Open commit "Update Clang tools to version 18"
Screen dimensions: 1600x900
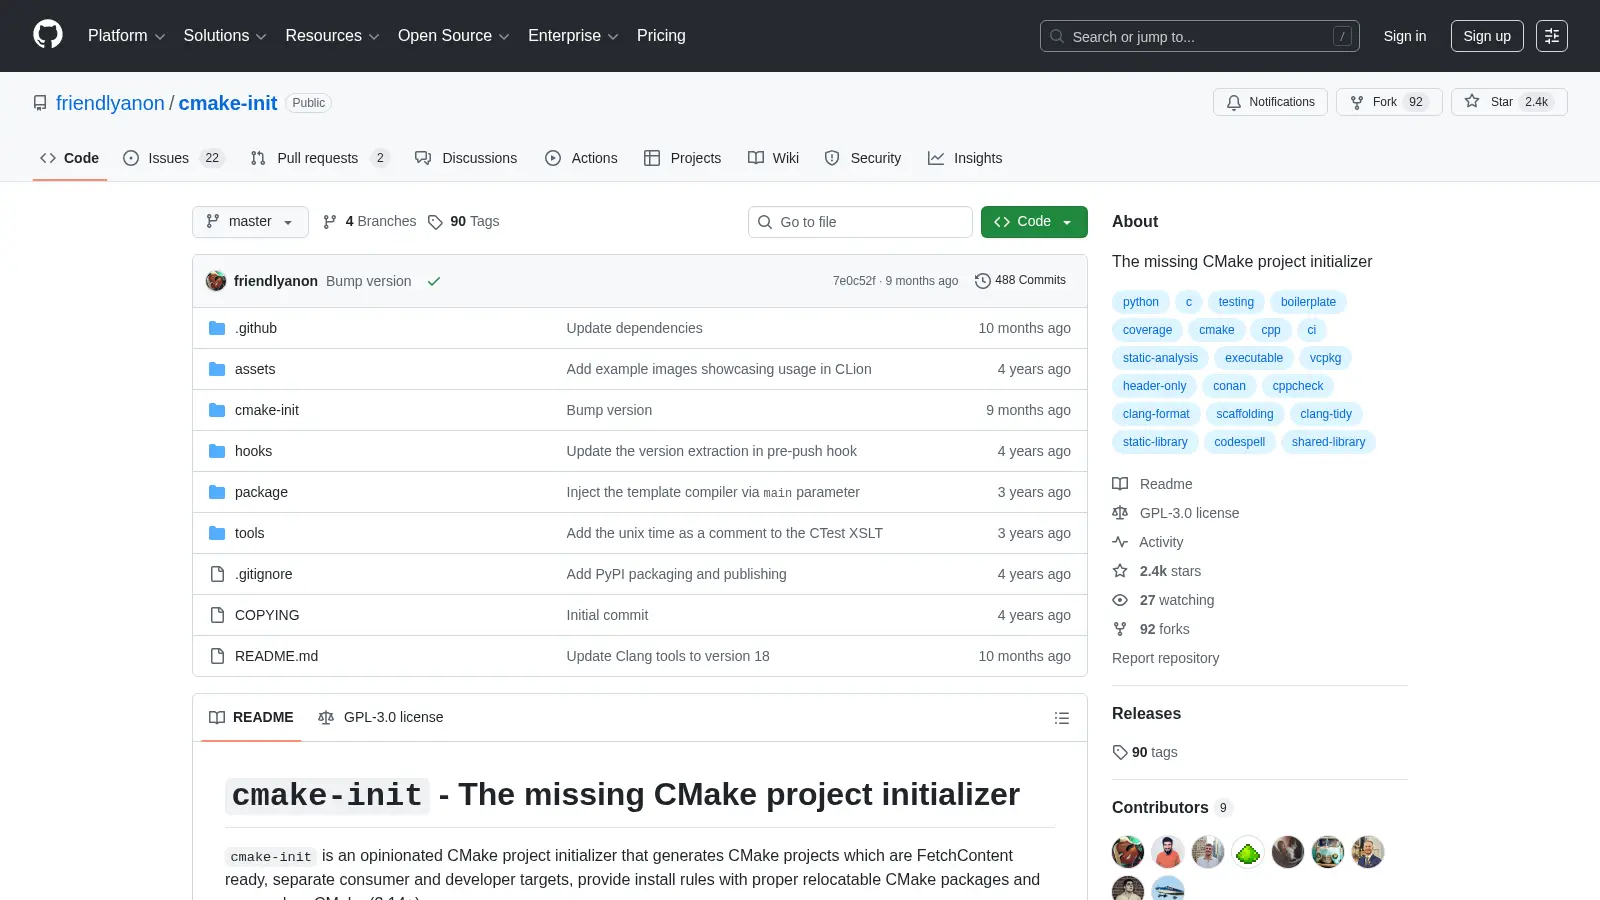[668, 656]
